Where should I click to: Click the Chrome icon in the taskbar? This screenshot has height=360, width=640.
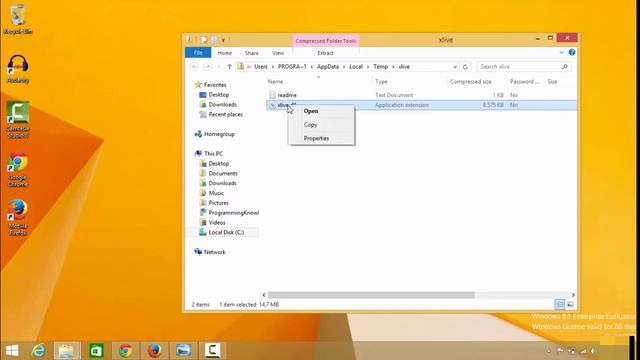click(125, 350)
